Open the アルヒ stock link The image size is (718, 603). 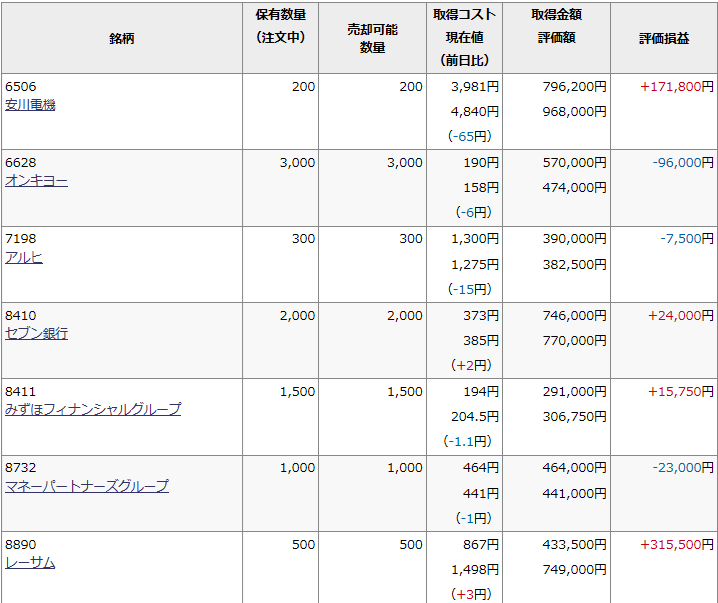pos(24,257)
